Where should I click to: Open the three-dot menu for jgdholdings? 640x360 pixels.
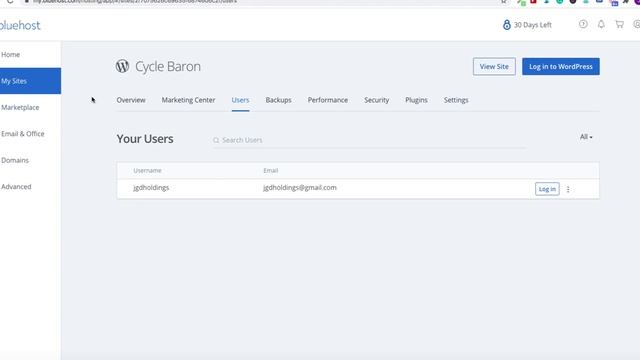(x=568, y=189)
